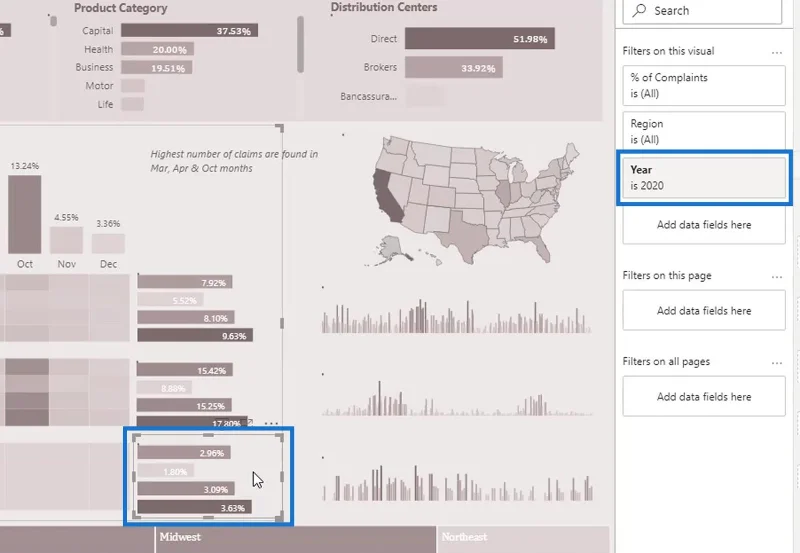This screenshot has height=553, width=800.
Task: Click the Dec column with 3.36%
Action: [108, 243]
